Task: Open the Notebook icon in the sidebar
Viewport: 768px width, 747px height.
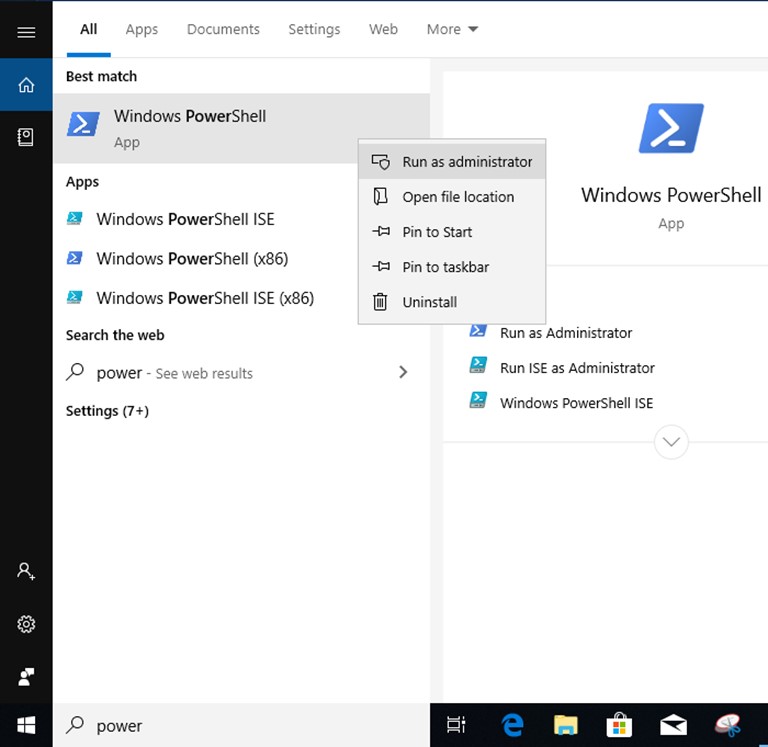Action: 25,137
